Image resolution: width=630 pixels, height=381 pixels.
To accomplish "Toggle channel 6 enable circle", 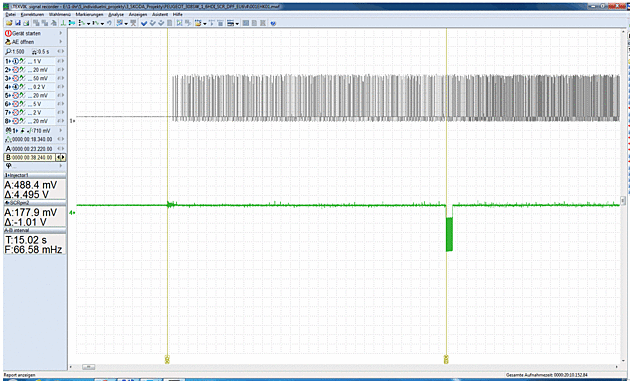I will [x=16, y=104].
